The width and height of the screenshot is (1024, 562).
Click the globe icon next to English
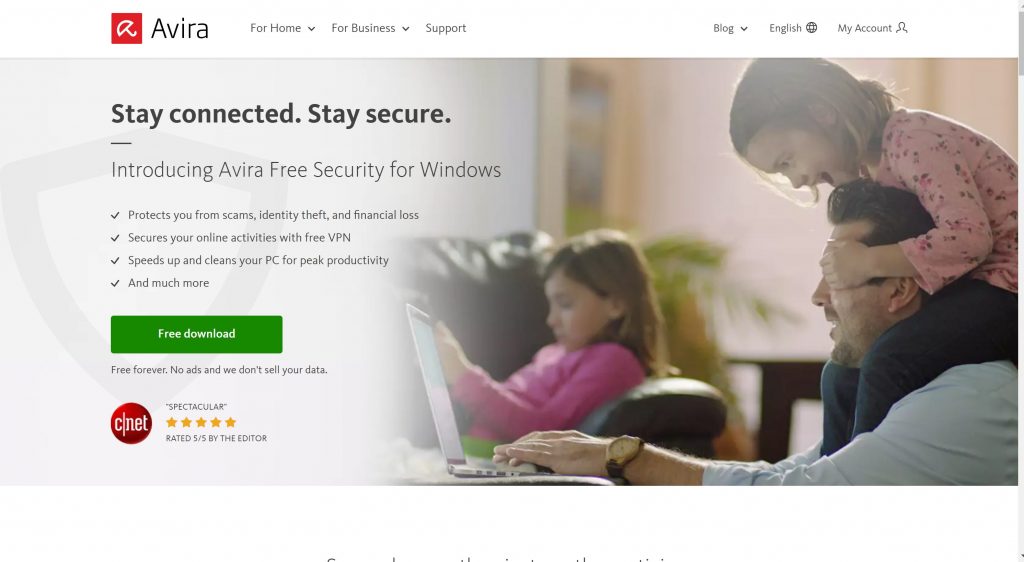811,27
